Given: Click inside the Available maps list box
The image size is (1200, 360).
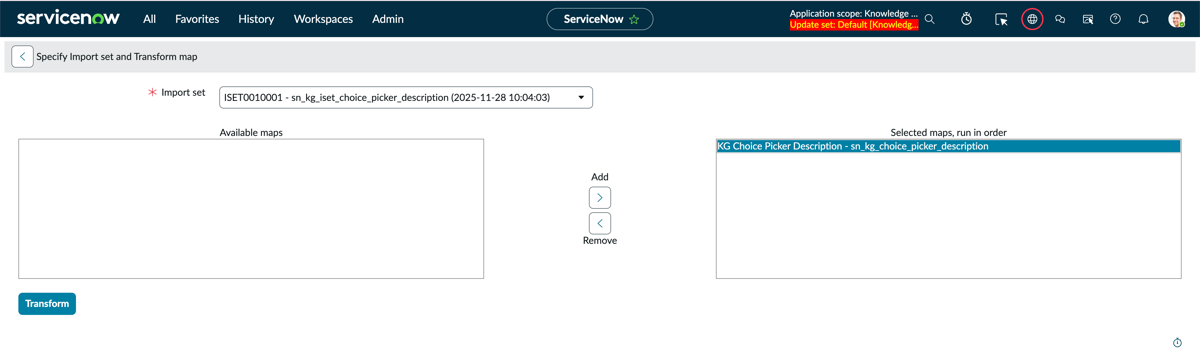Looking at the screenshot, I should pyautogui.click(x=251, y=208).
